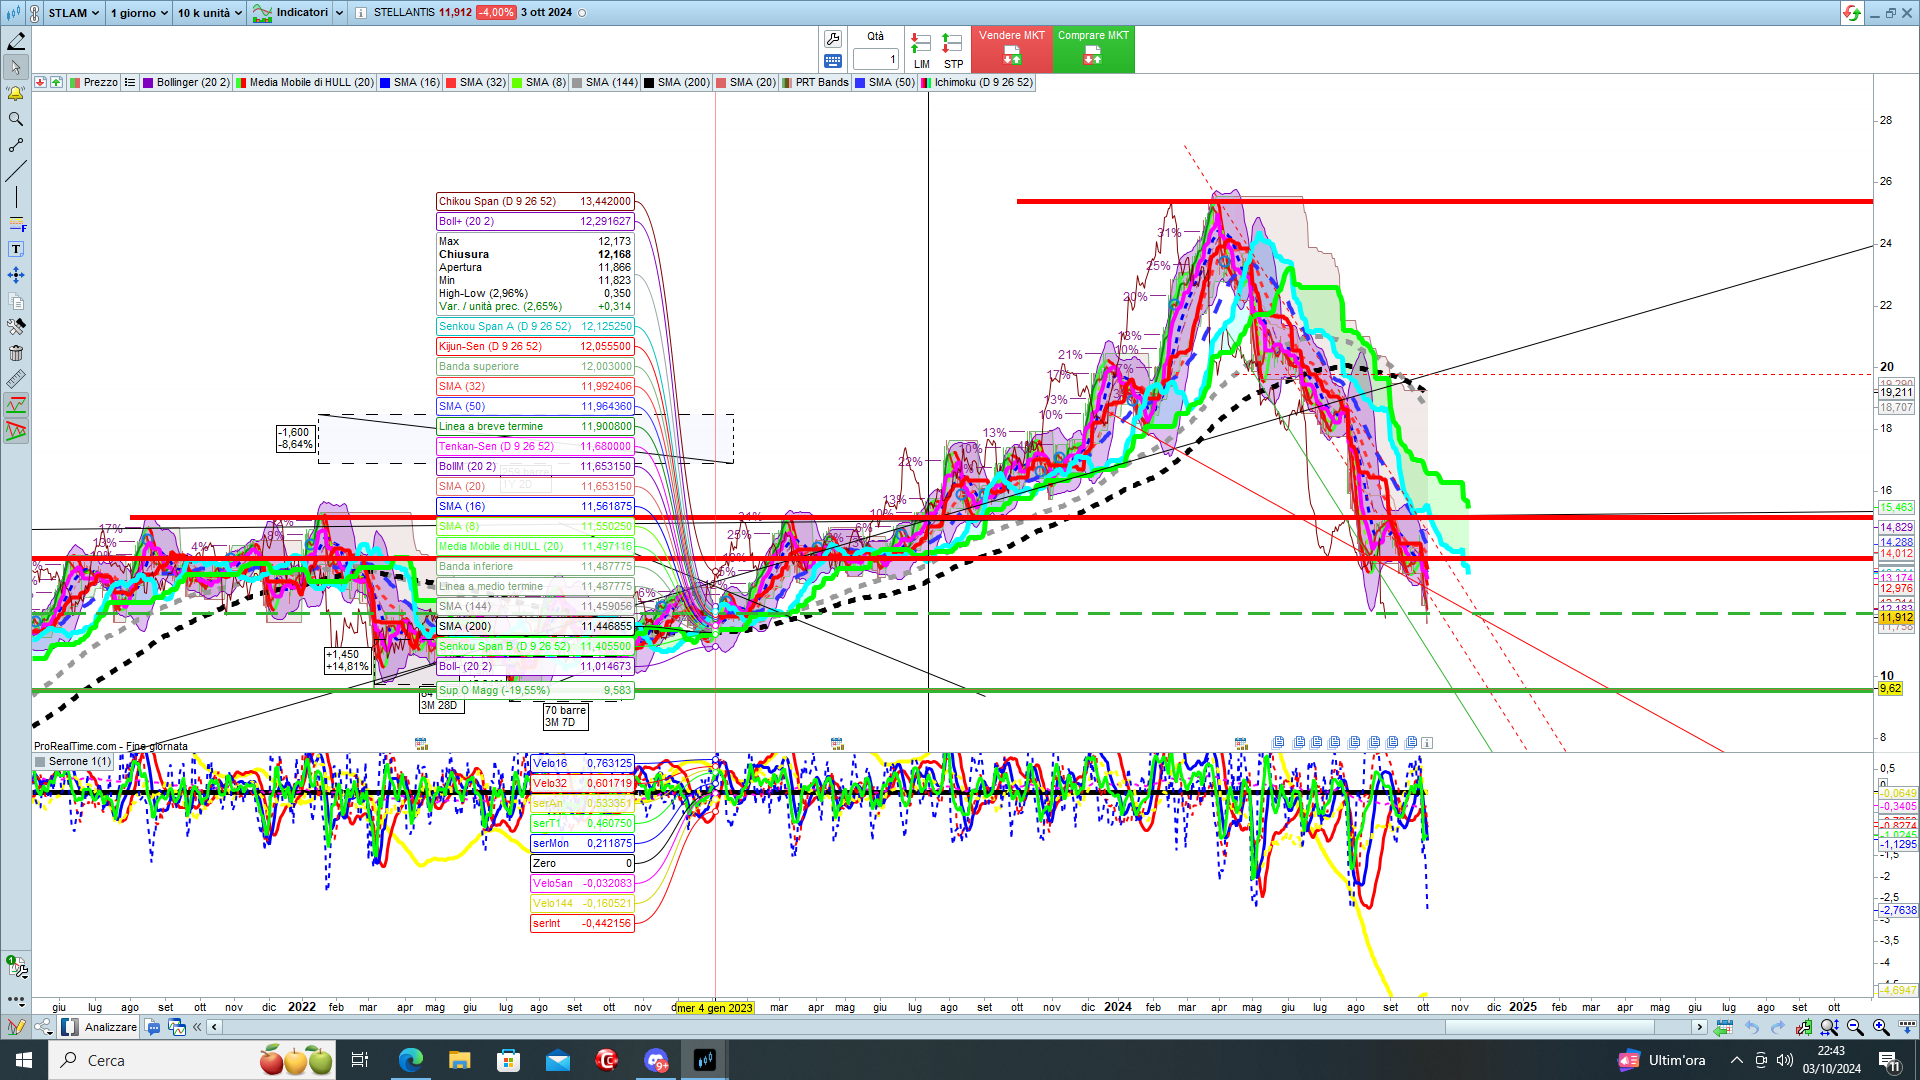
Task: Select the pencil drawing tool
Action: [x=16, y=41]
